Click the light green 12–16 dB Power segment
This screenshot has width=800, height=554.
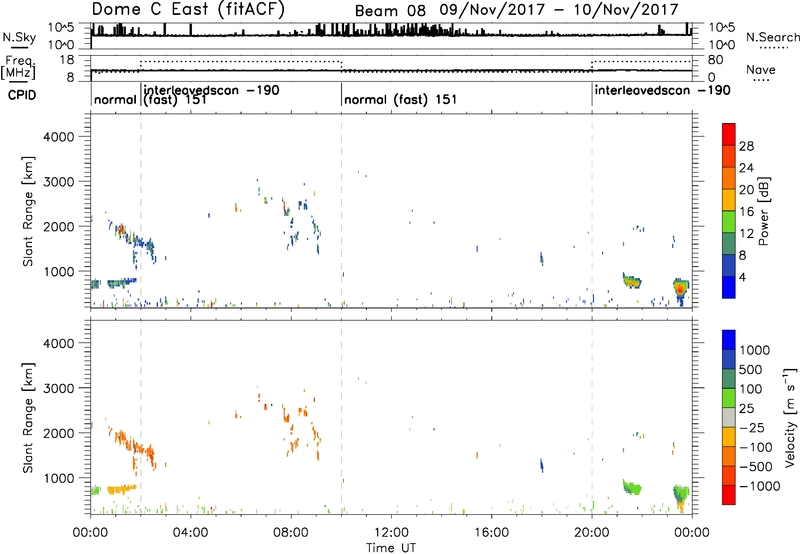[729, 221]
